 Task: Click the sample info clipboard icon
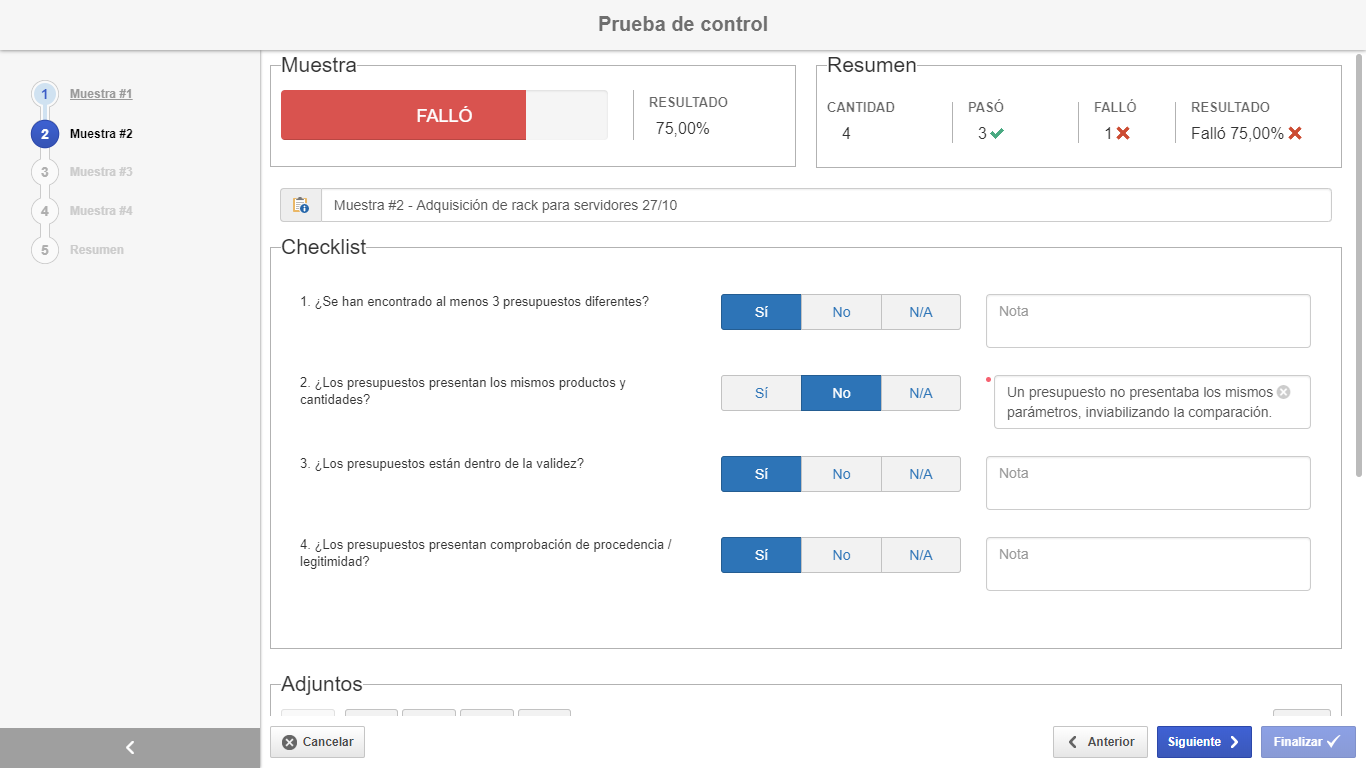301,205
